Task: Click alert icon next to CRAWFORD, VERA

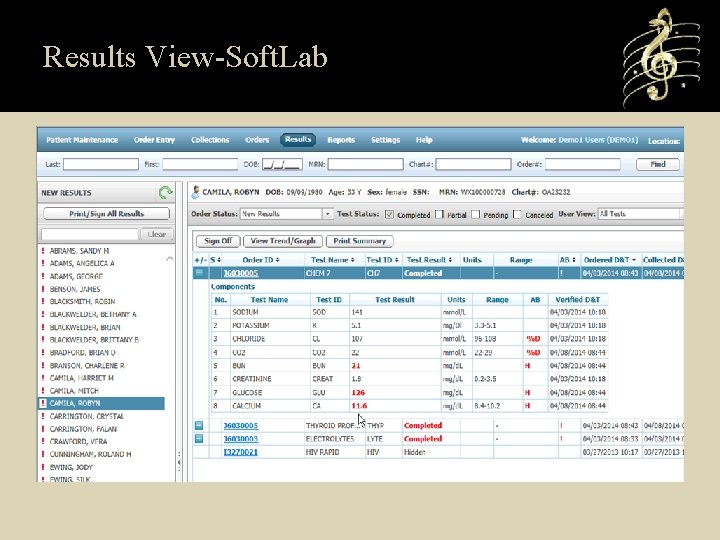Action: point(43,441)
